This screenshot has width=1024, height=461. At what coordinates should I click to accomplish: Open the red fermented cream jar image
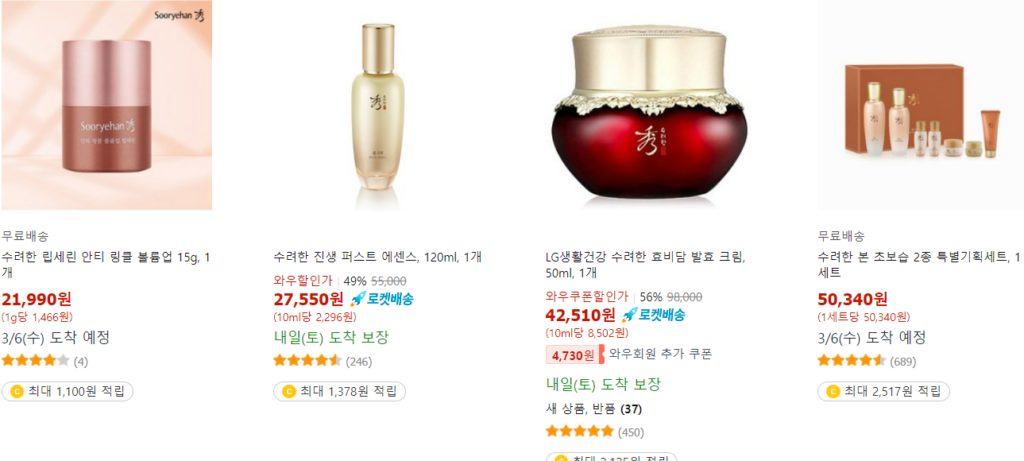tap(650, 105)
